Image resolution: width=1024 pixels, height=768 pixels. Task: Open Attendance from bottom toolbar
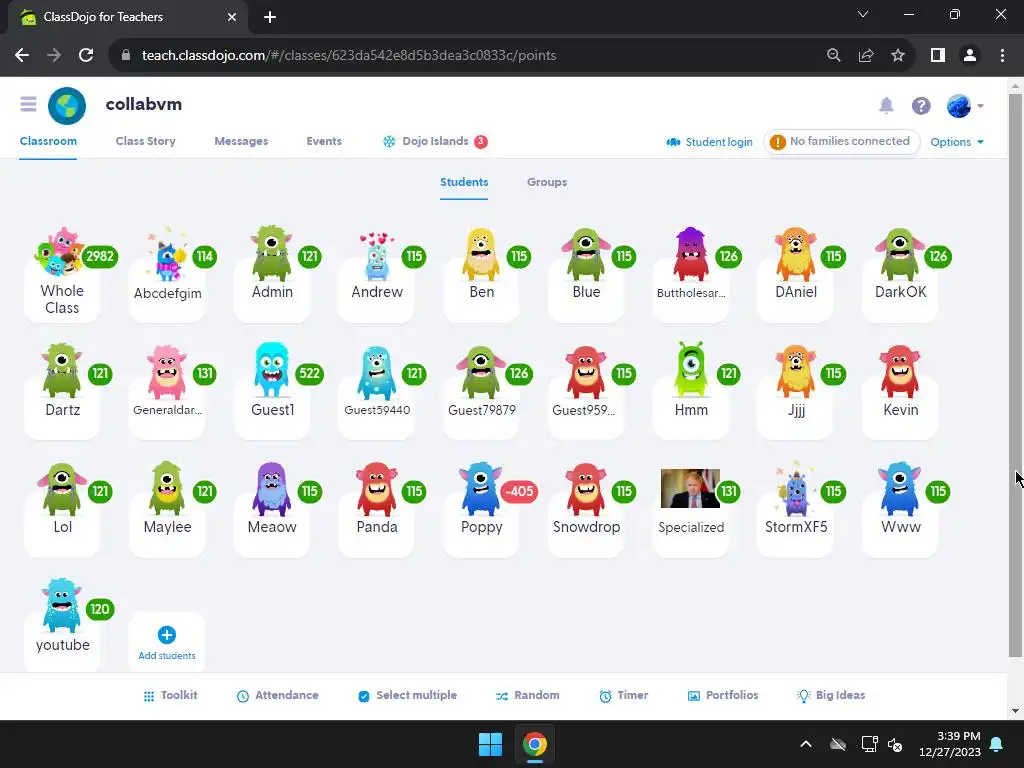[278, 696]
